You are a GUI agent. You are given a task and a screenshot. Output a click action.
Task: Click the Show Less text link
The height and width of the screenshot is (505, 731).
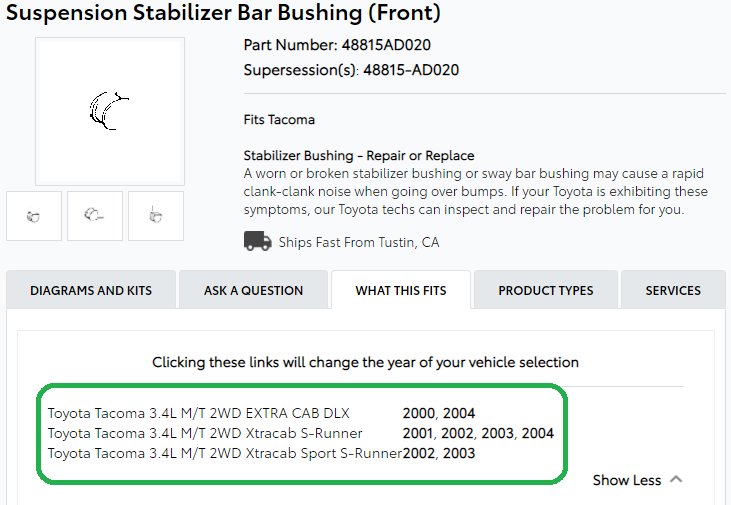click(627, 480)
